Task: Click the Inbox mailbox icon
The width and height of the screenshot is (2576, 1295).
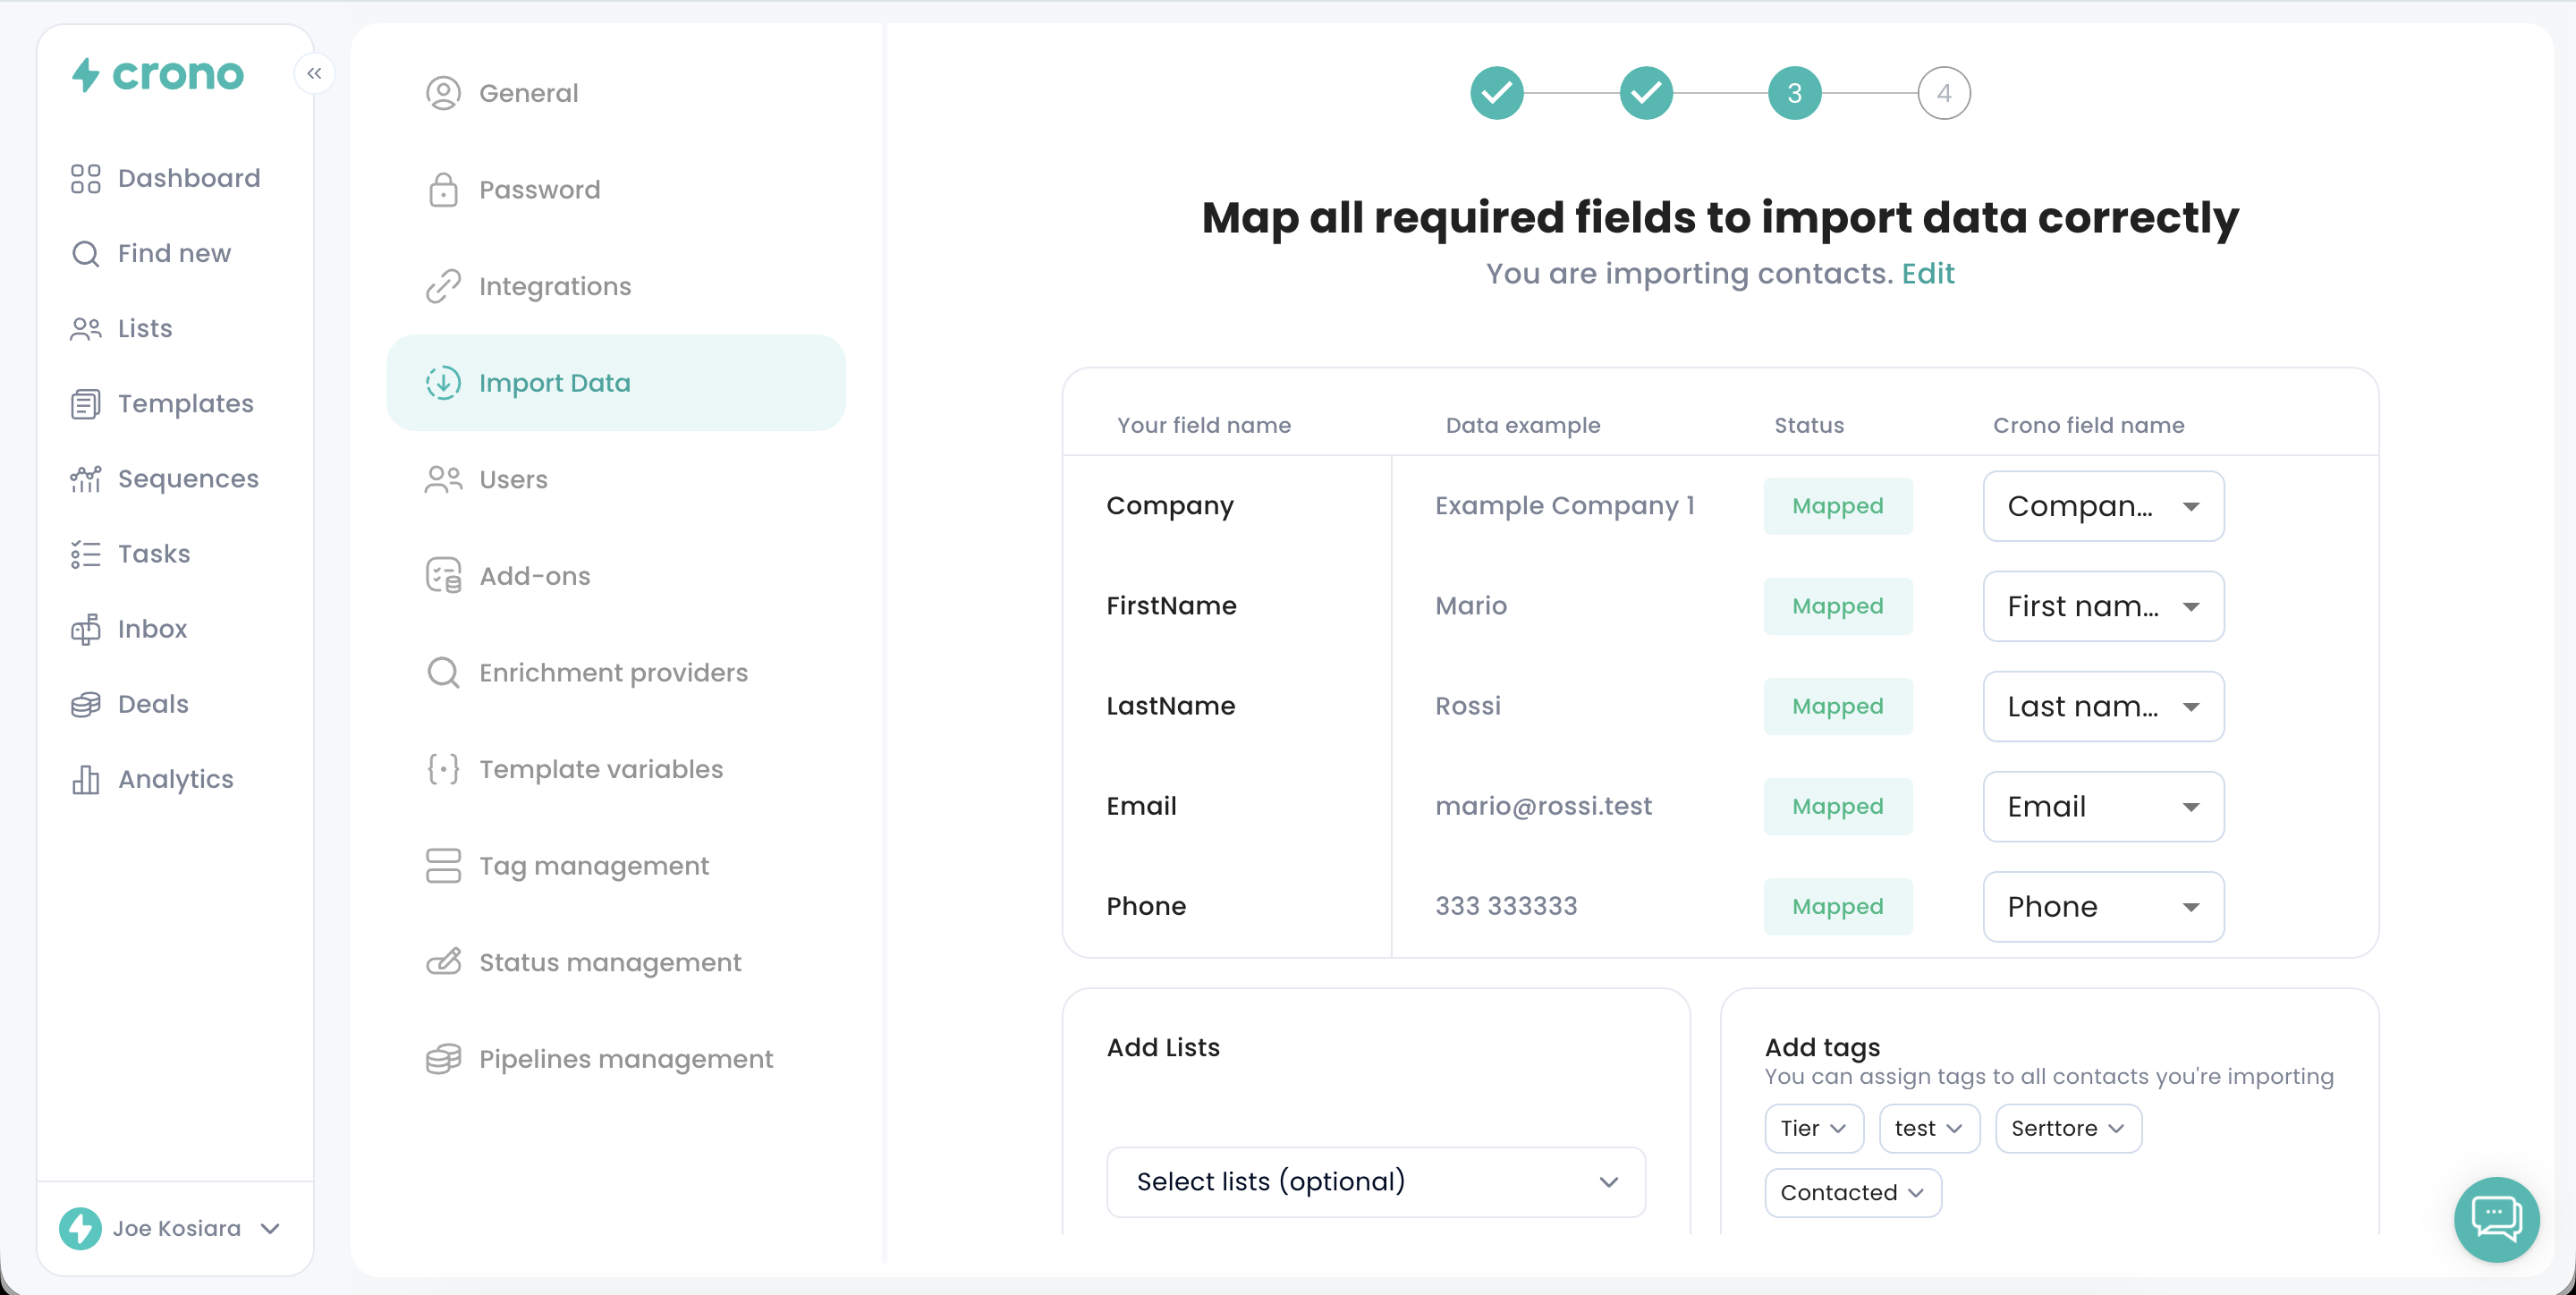Action: [x=86, y=629]
